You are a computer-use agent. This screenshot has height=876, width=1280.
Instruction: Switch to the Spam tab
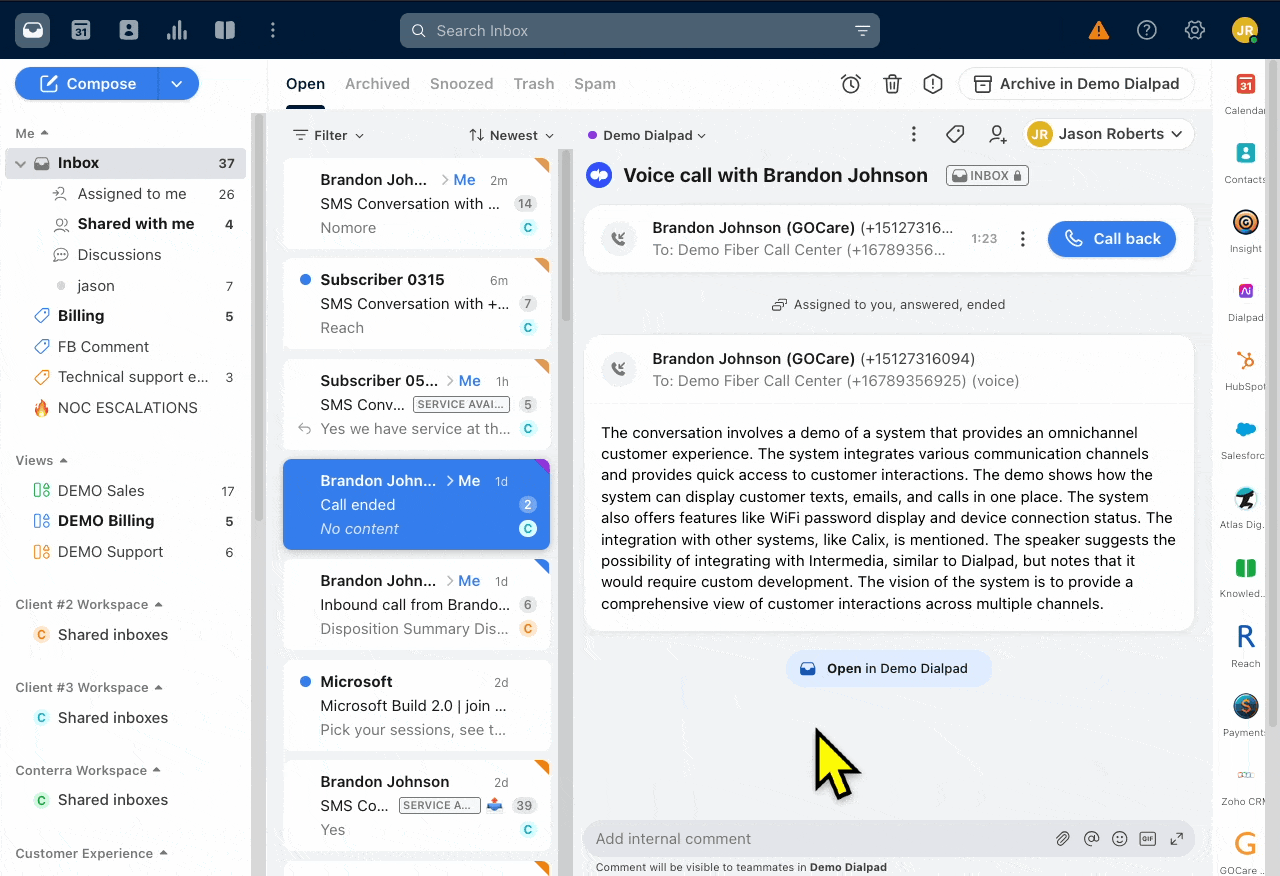tap(595, 84)
